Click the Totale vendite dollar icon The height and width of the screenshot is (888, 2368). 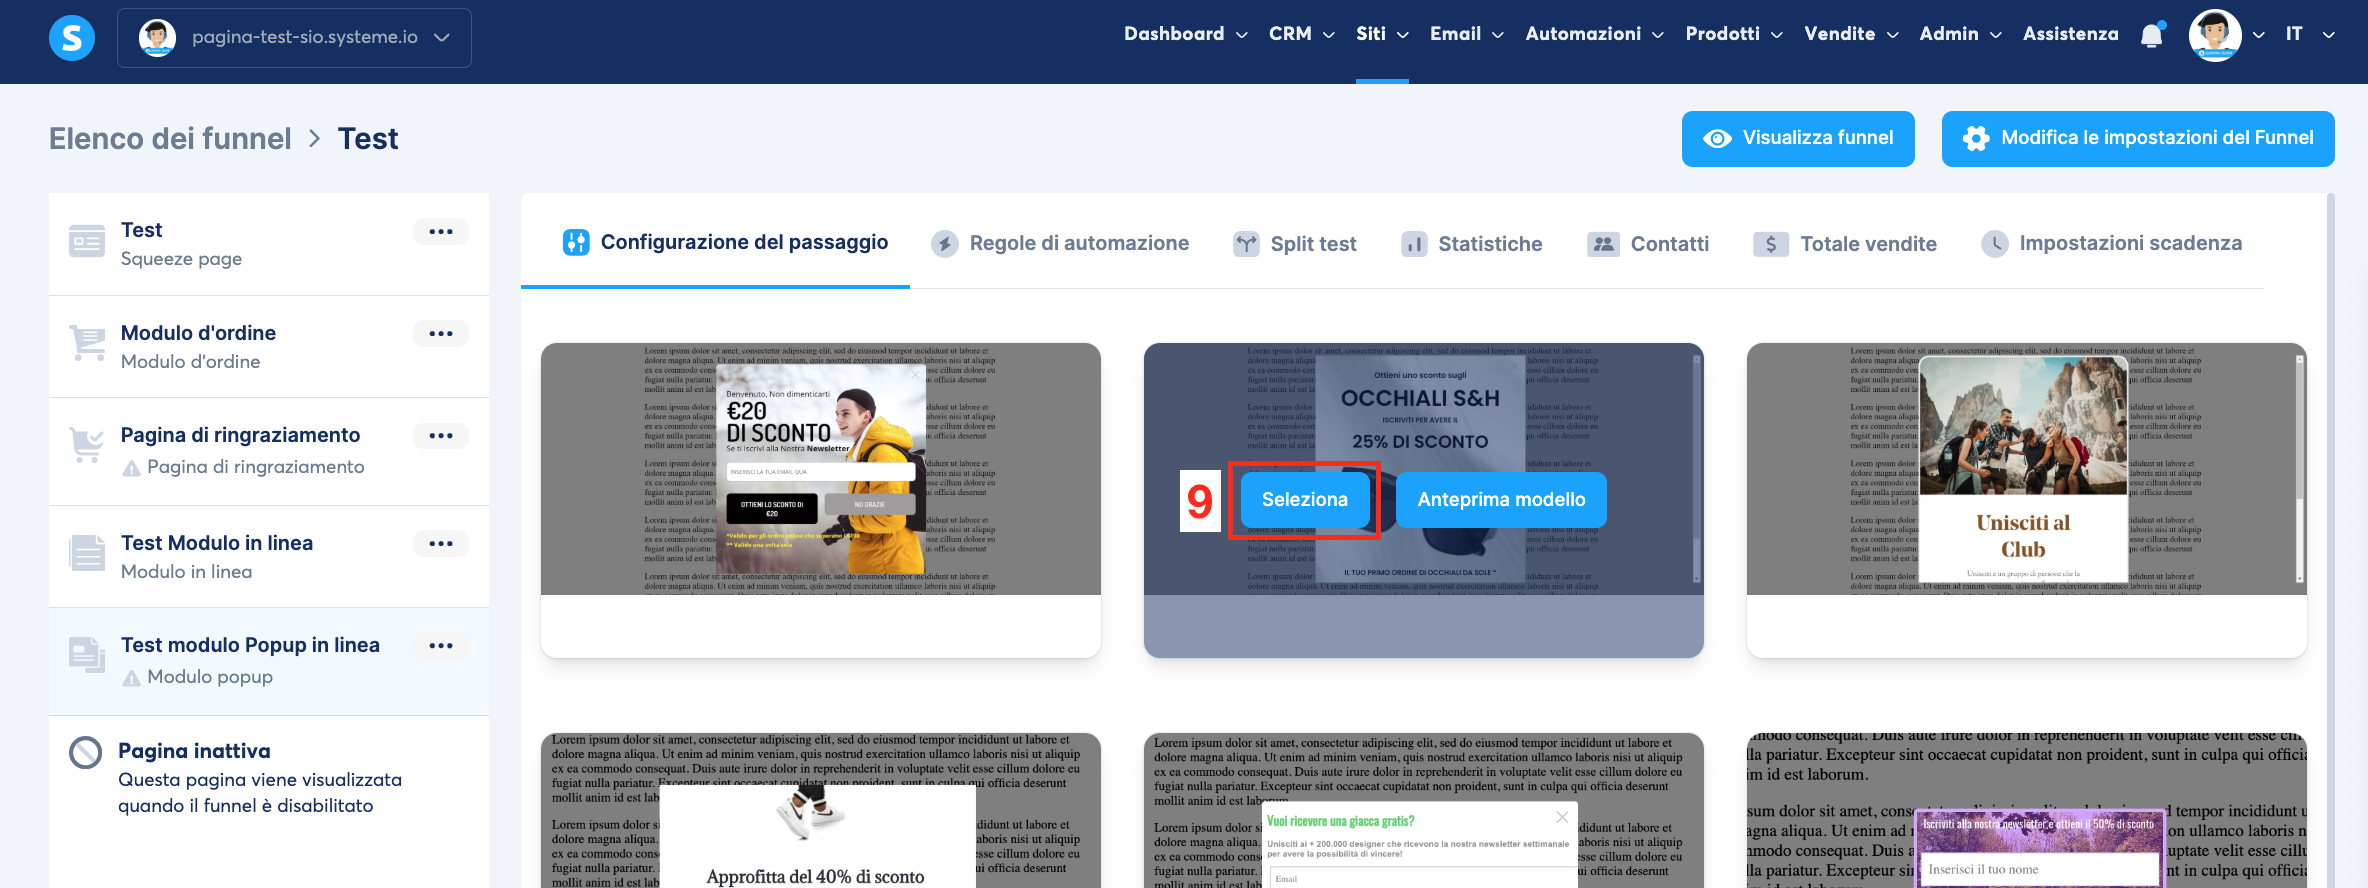[x=1770, y=244]
